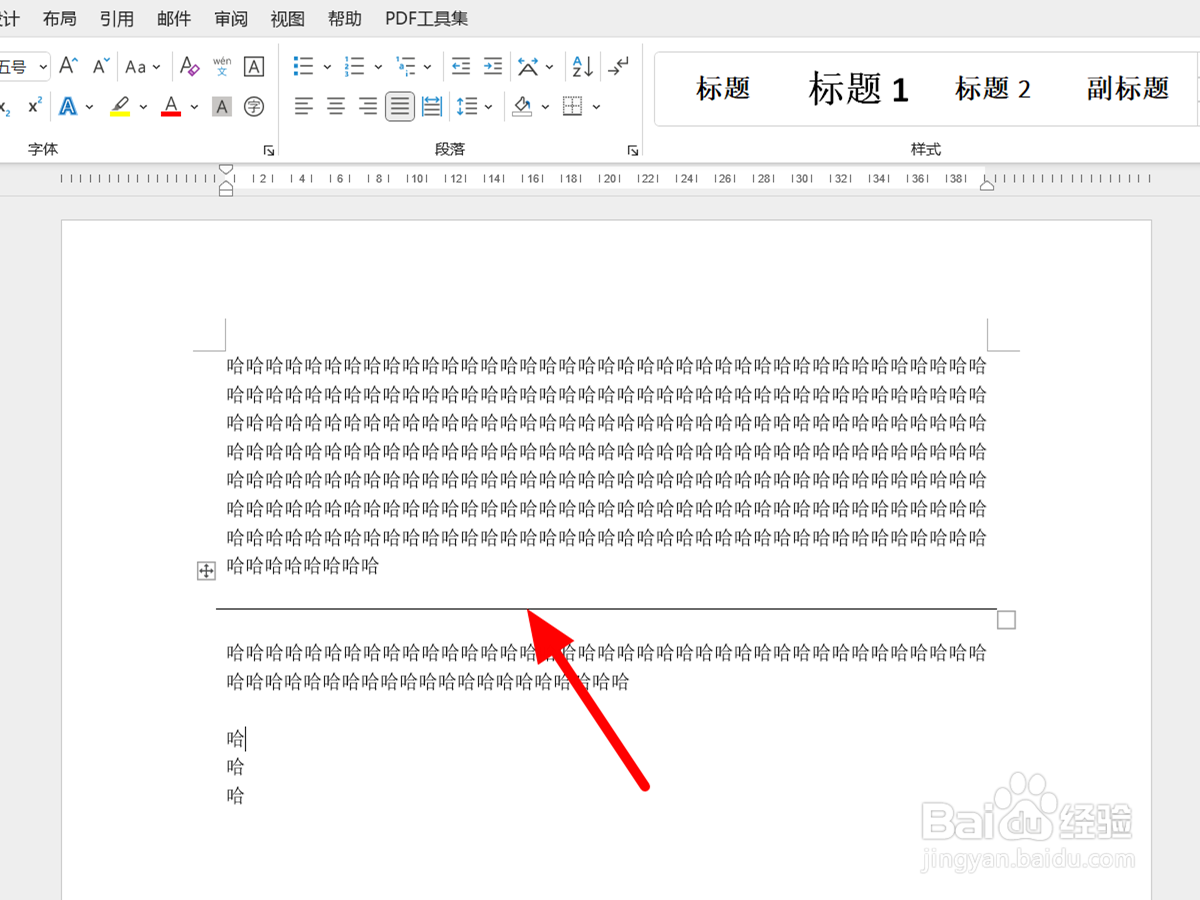Increase paragraph indent
Viewport: 1200px width, 900px height.
(x=492, y=66)
